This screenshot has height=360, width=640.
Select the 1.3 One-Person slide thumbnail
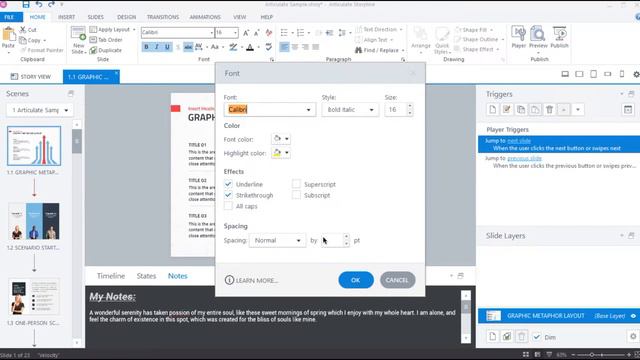click(34, 297)
